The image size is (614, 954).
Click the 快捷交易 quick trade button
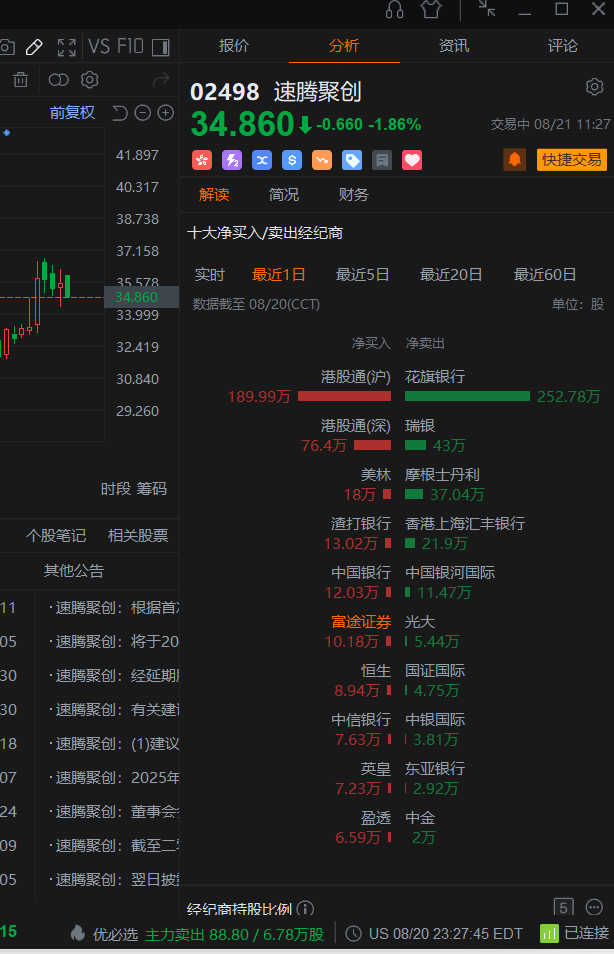[571, 159]
